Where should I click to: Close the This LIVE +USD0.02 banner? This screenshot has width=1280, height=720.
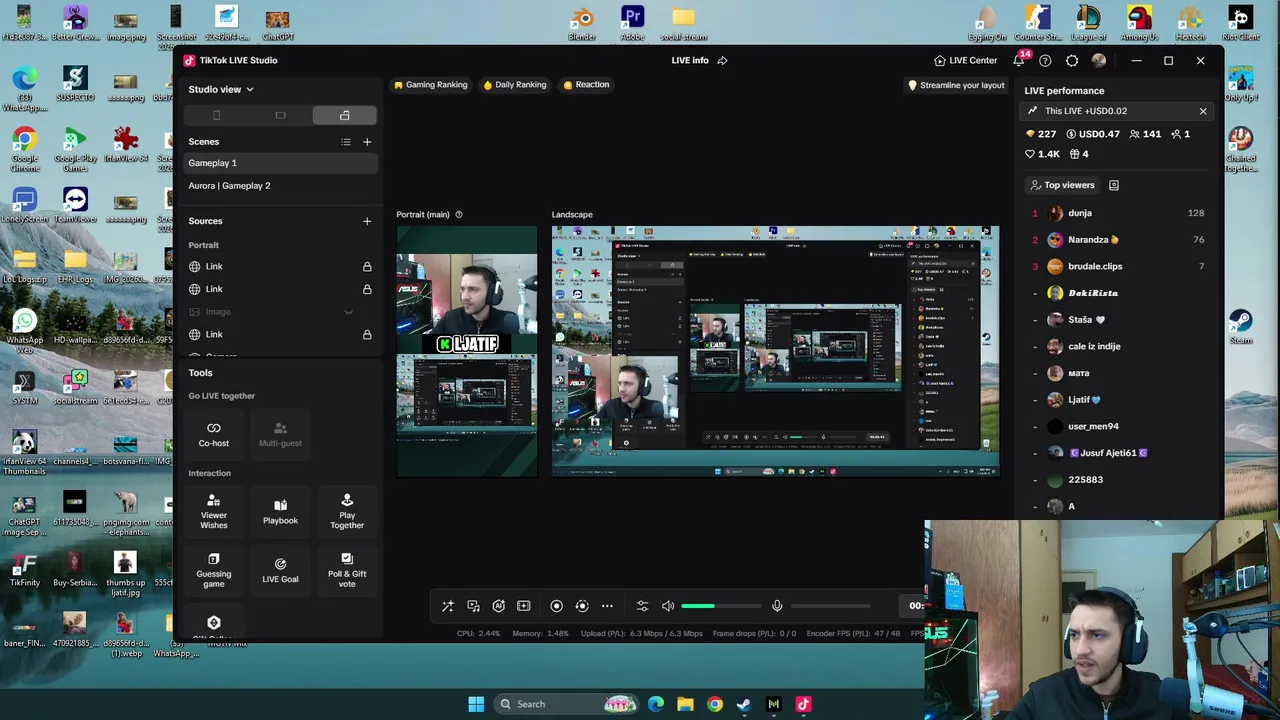coord(1203,111)
